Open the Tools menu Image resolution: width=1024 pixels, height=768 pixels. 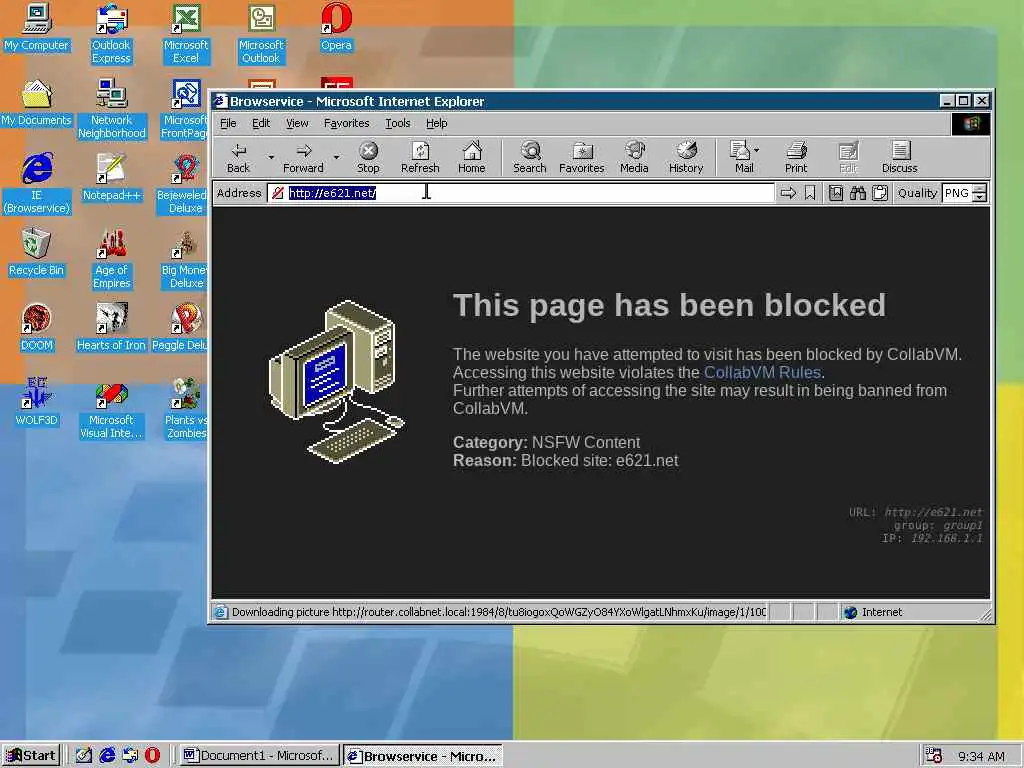click(x=398, y=123)
